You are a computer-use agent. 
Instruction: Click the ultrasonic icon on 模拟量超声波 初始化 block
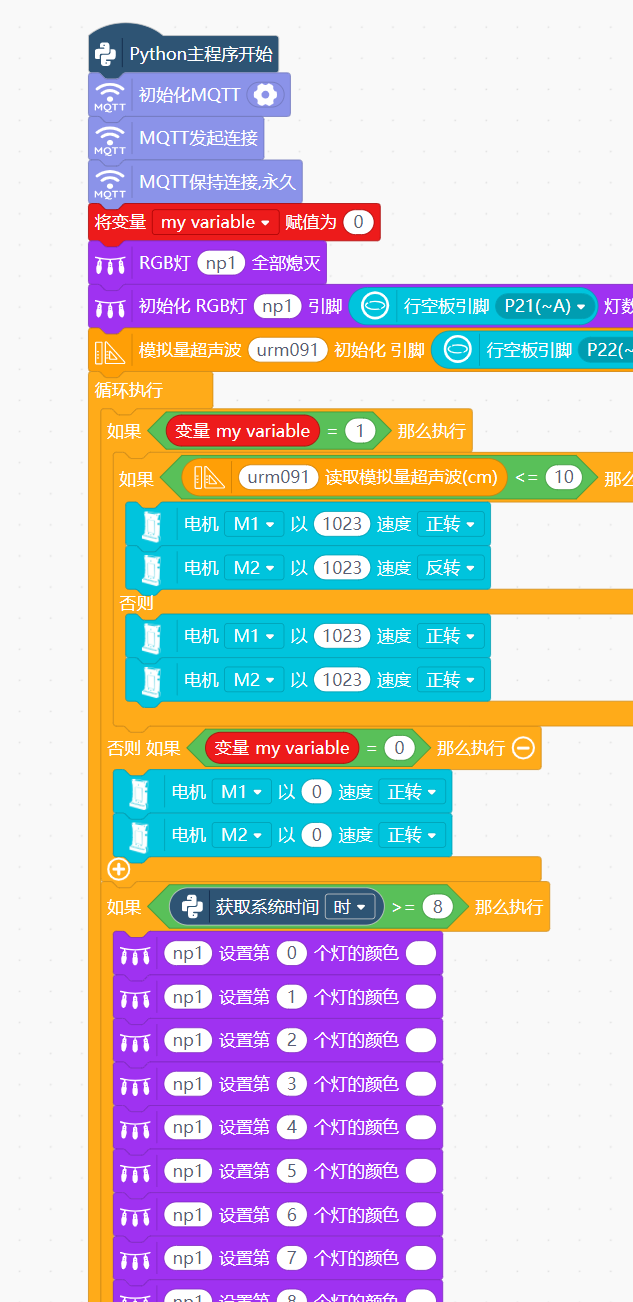coord(110,350)
